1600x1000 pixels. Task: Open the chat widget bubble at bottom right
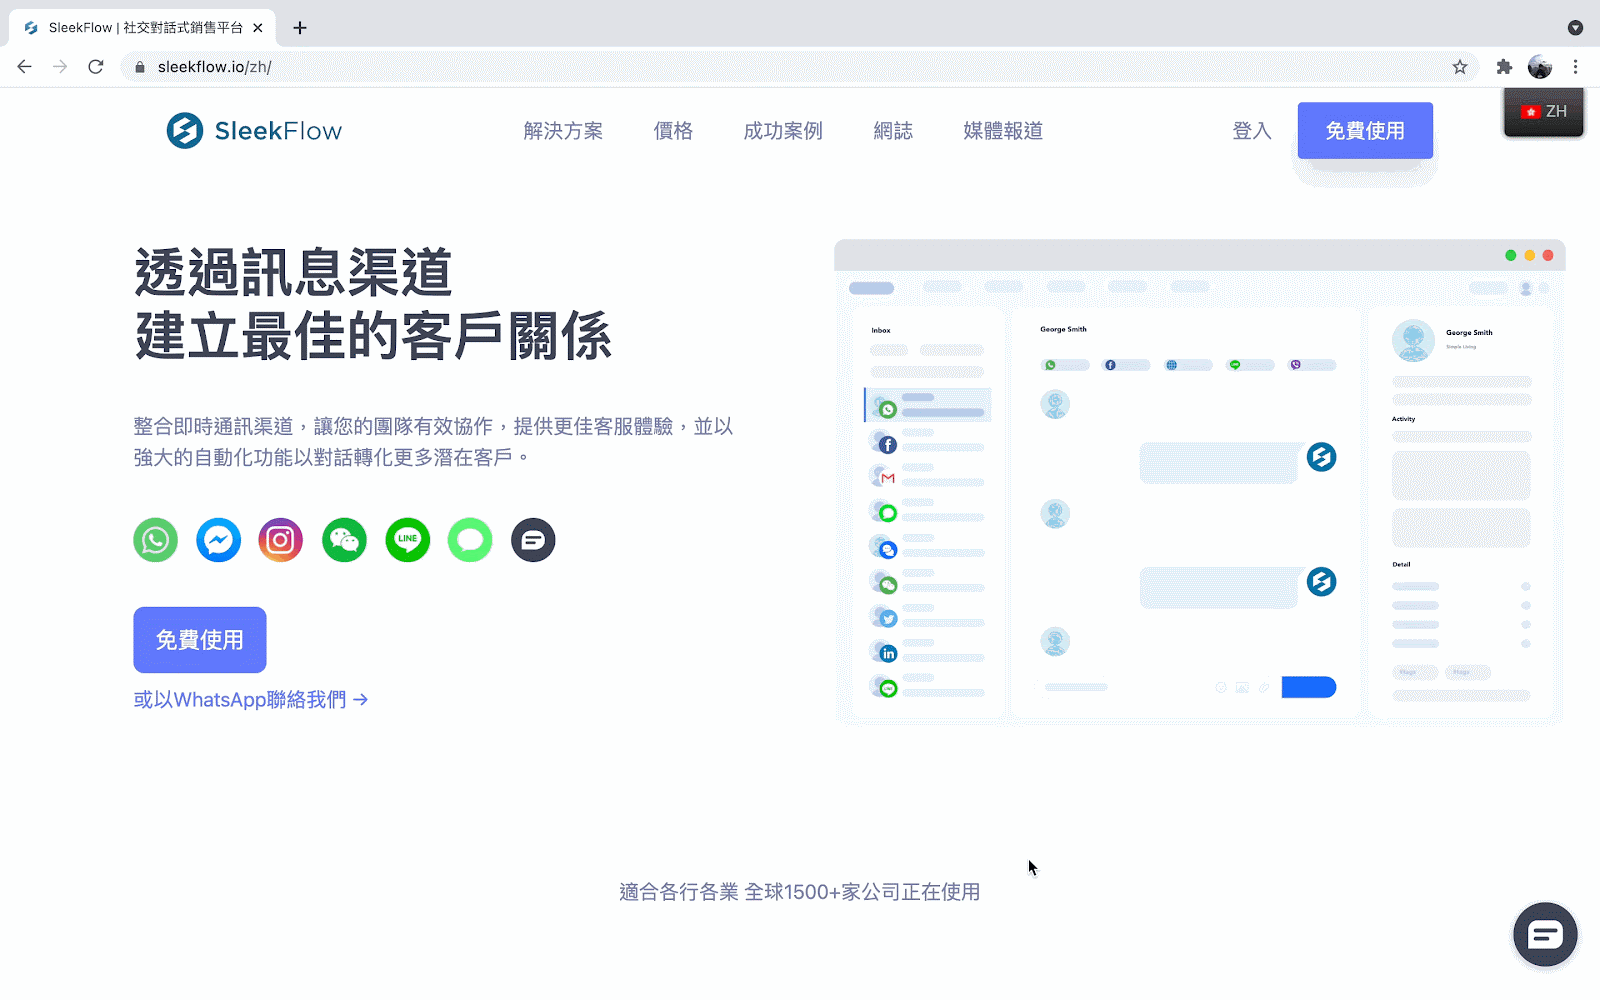pos(1545,935)
